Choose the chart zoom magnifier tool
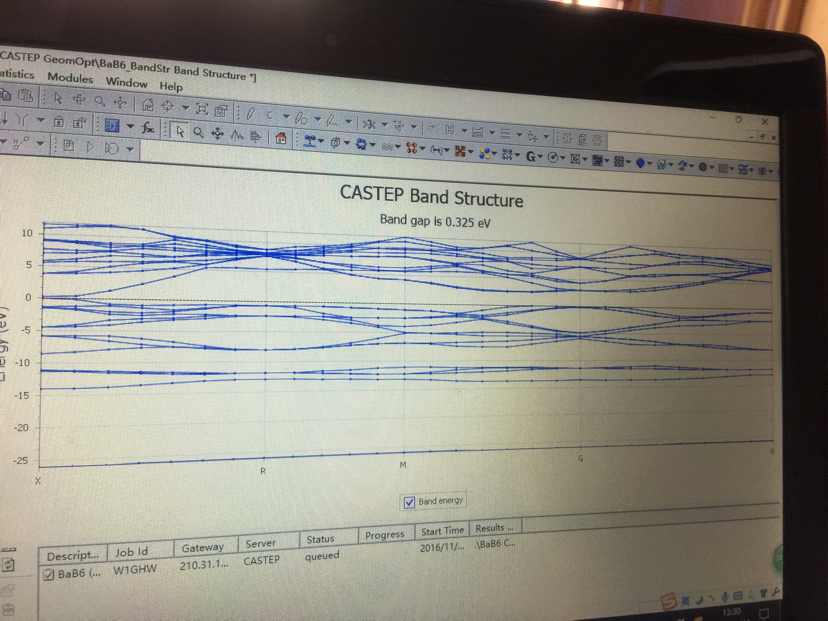The image size is (828, 621). click(199, 132)
